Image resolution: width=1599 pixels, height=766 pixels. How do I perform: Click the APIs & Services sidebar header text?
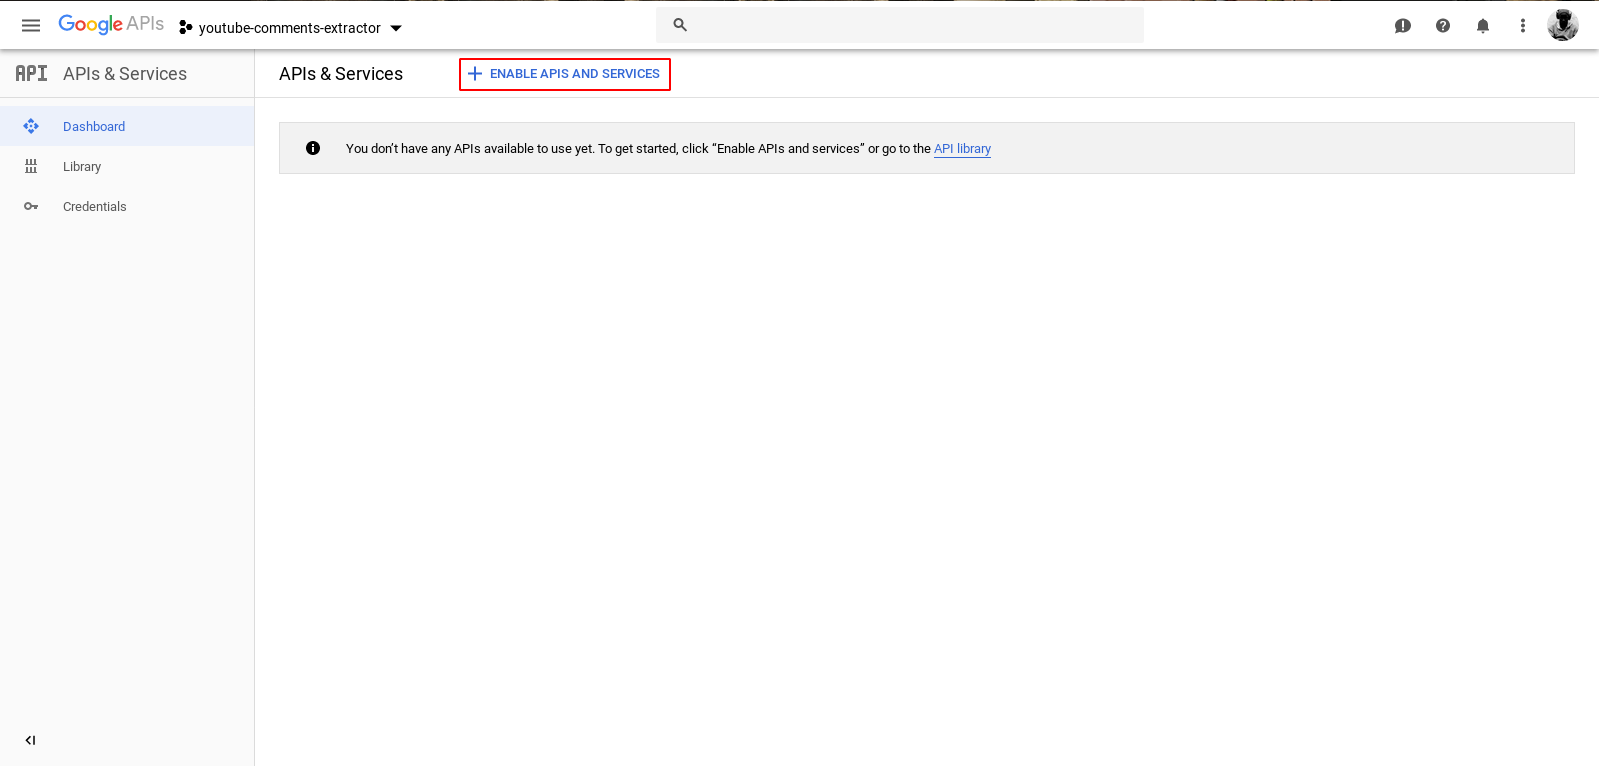click(x=125, y=74)
